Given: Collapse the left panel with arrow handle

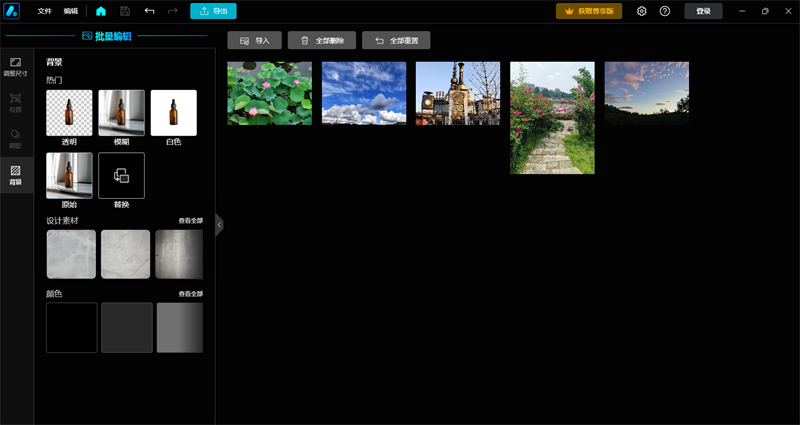Looking at the screenshot, I should coord(219,224).
